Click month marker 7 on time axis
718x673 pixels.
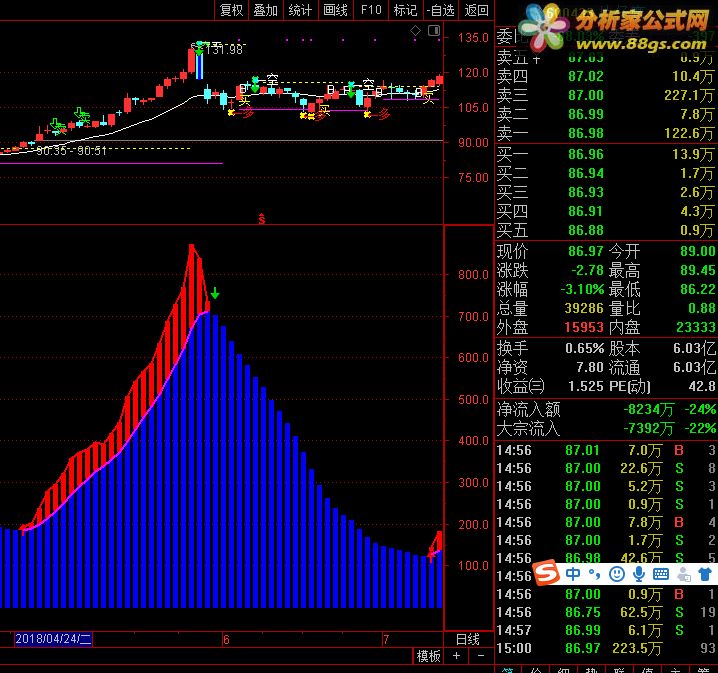[x=386, y=640]
